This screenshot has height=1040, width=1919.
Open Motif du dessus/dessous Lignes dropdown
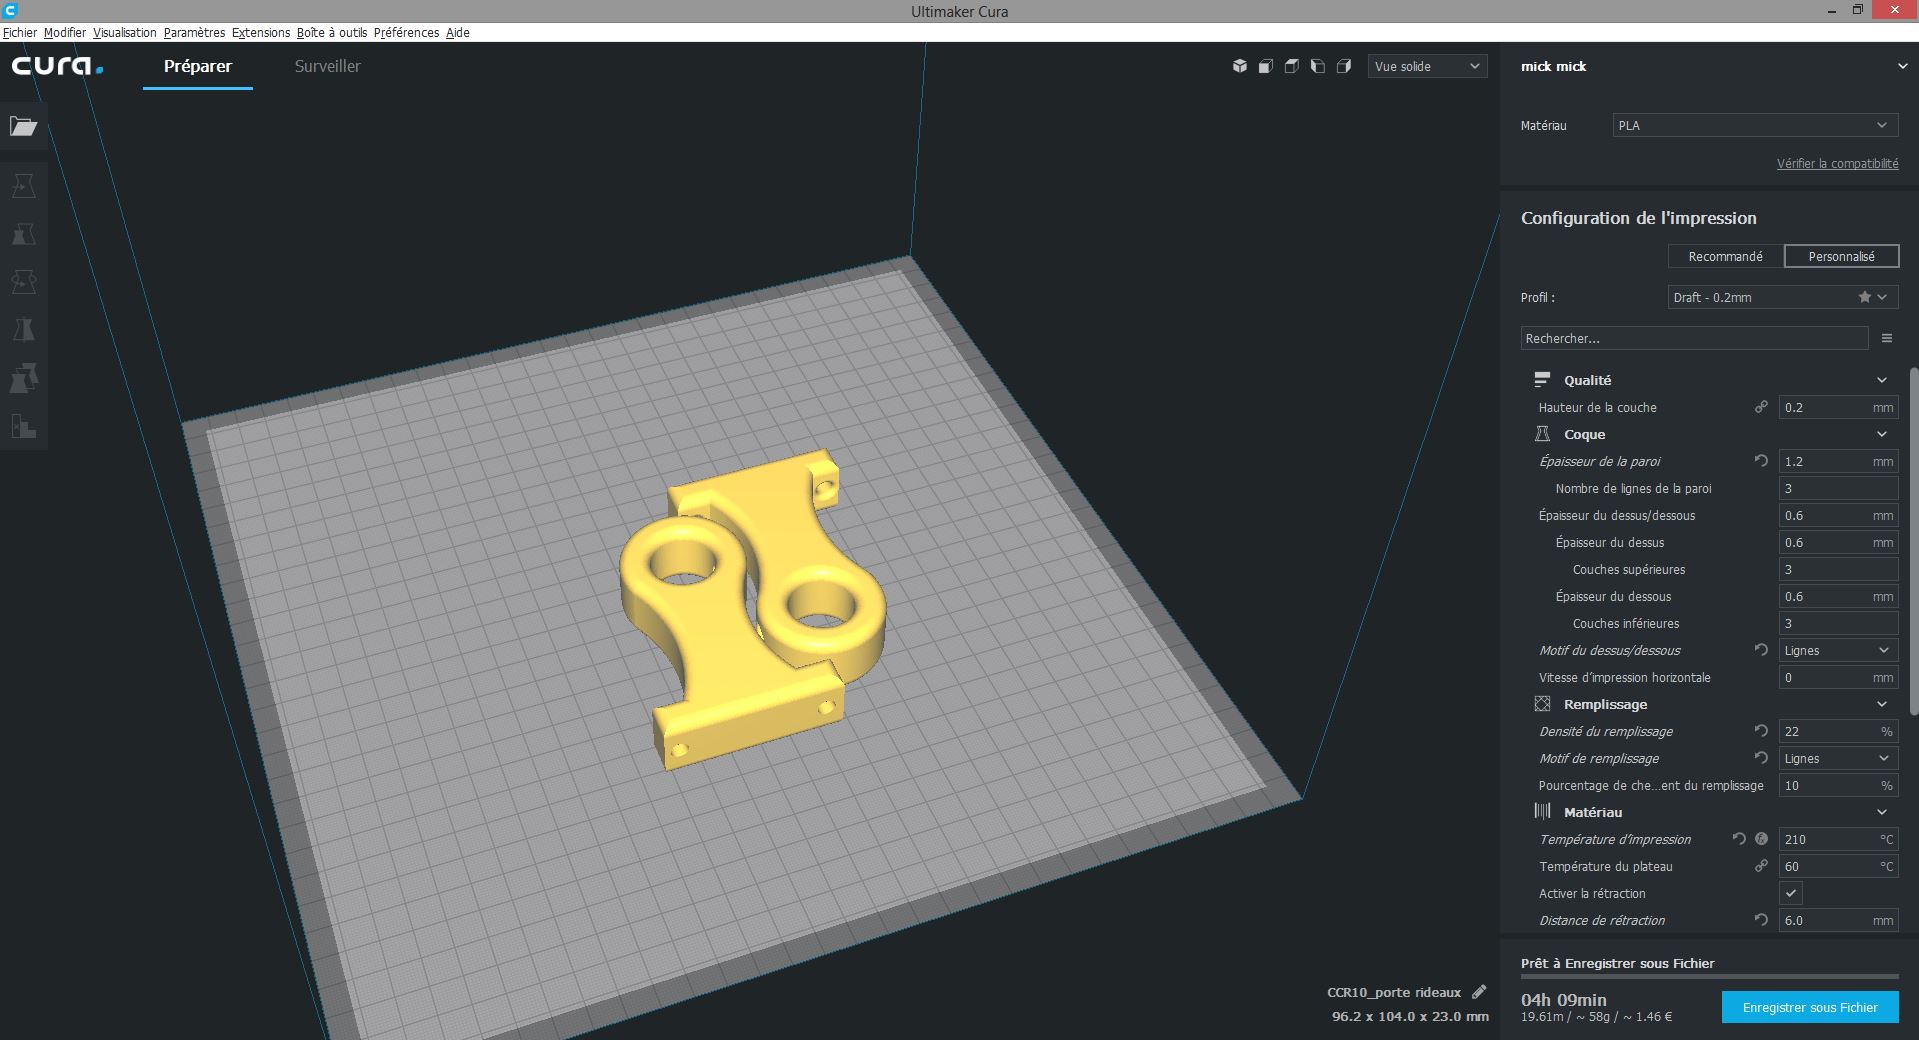[x=1838, y=650]
